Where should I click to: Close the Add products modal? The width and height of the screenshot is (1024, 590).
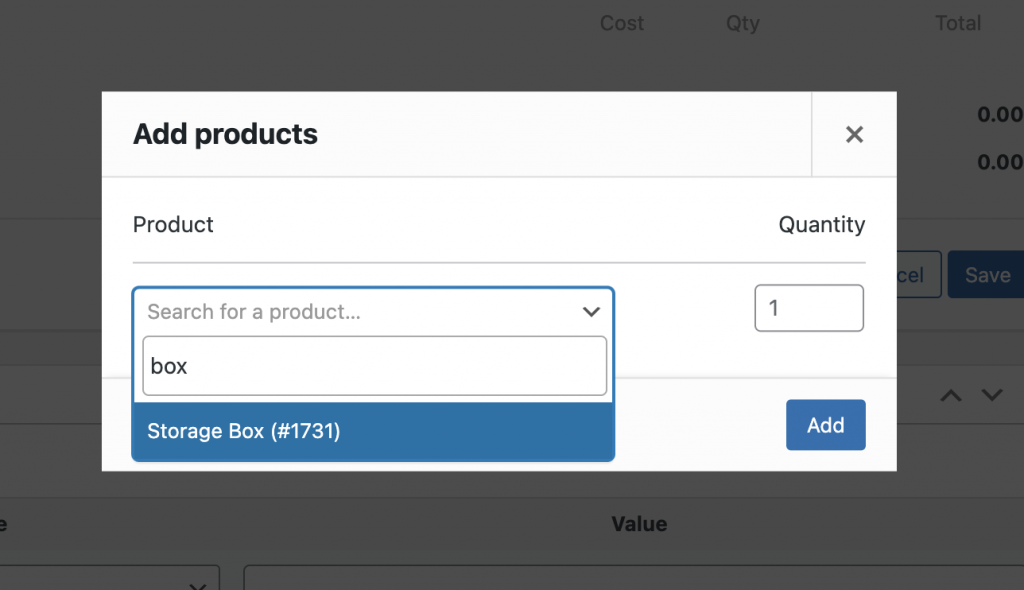(855, 133)
